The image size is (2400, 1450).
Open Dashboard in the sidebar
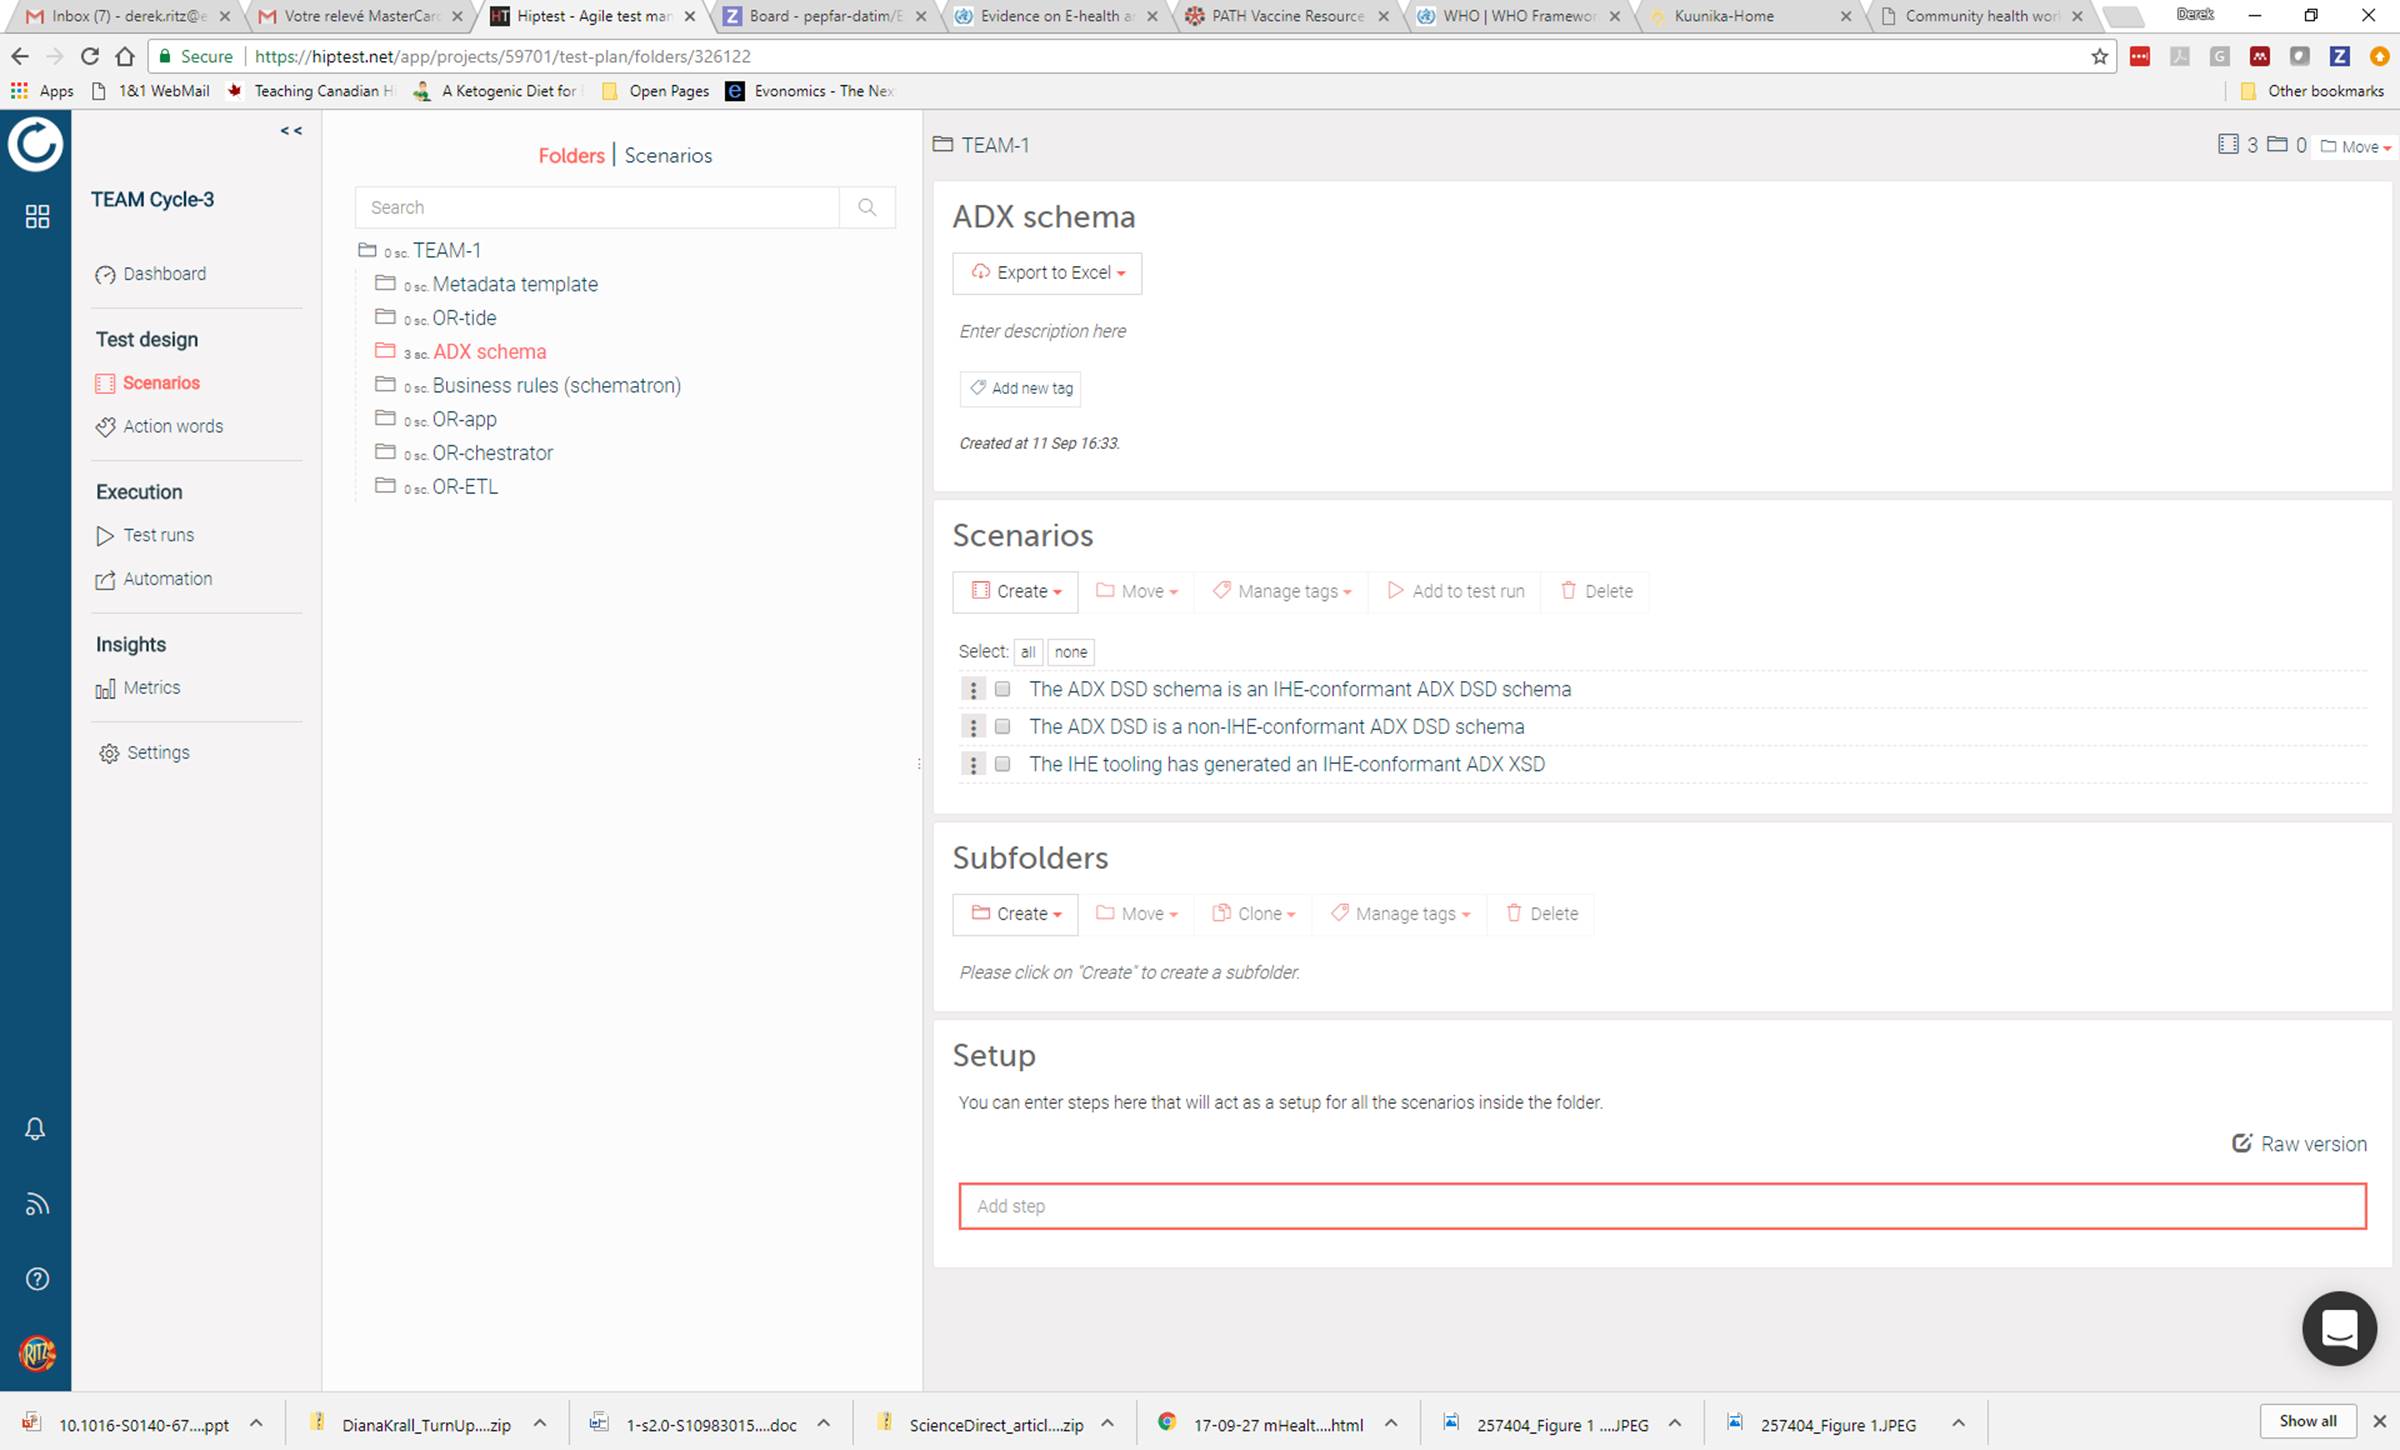pyautogui.click(x=151, y=274)
